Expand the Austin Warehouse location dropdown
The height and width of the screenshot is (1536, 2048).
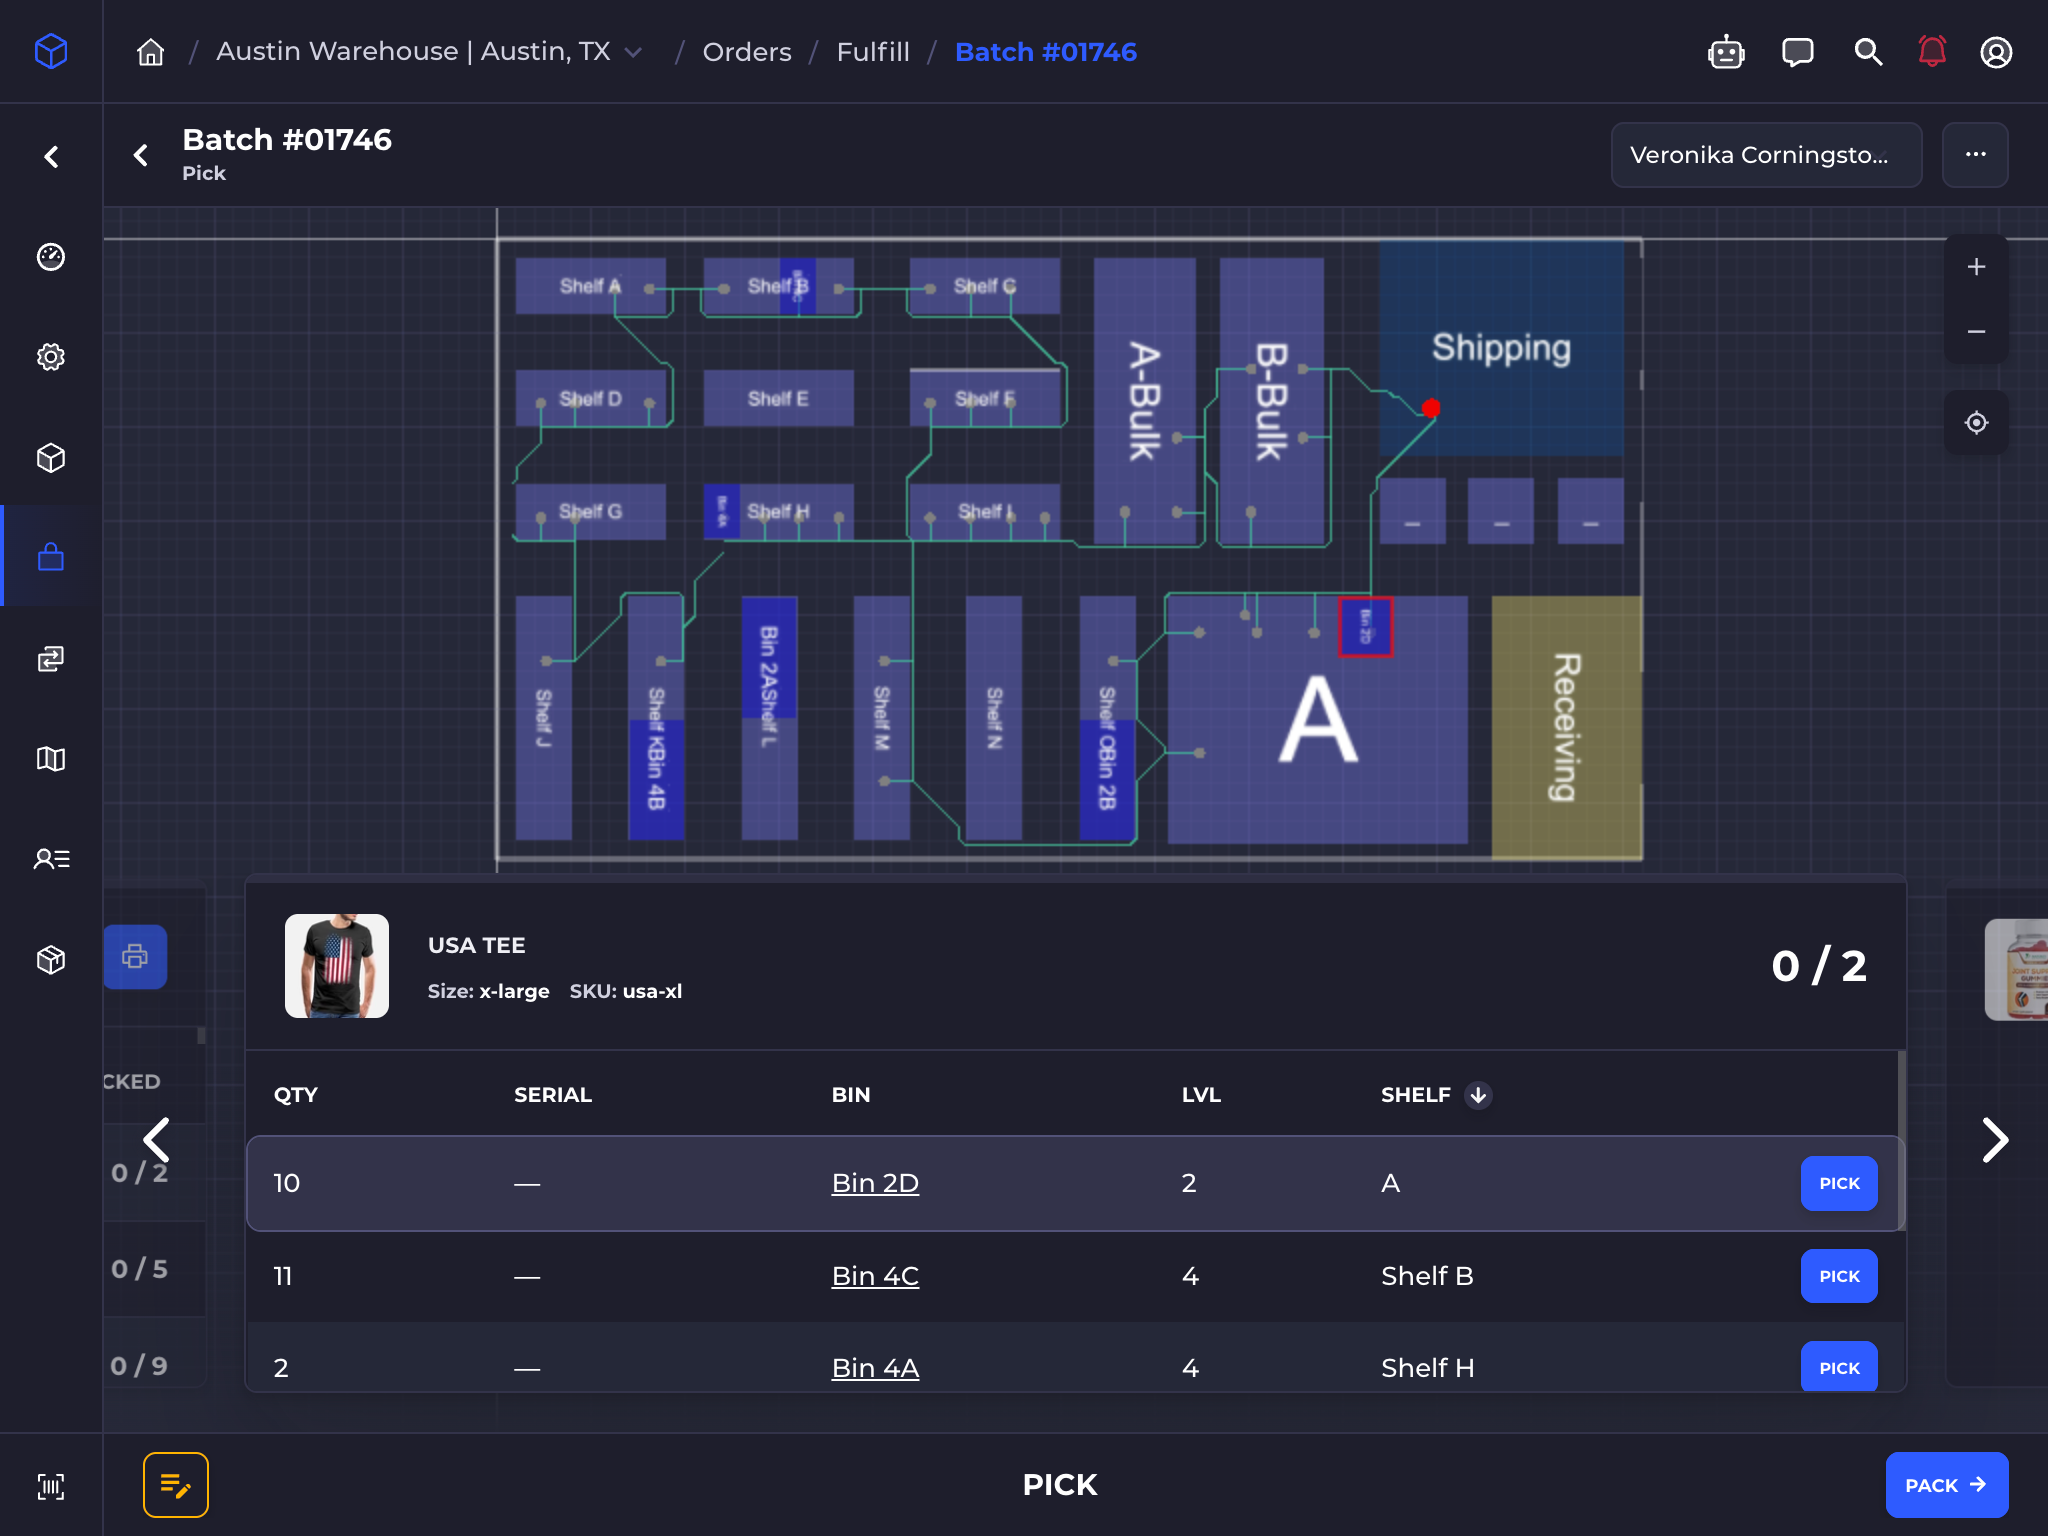tap(633, 52)
